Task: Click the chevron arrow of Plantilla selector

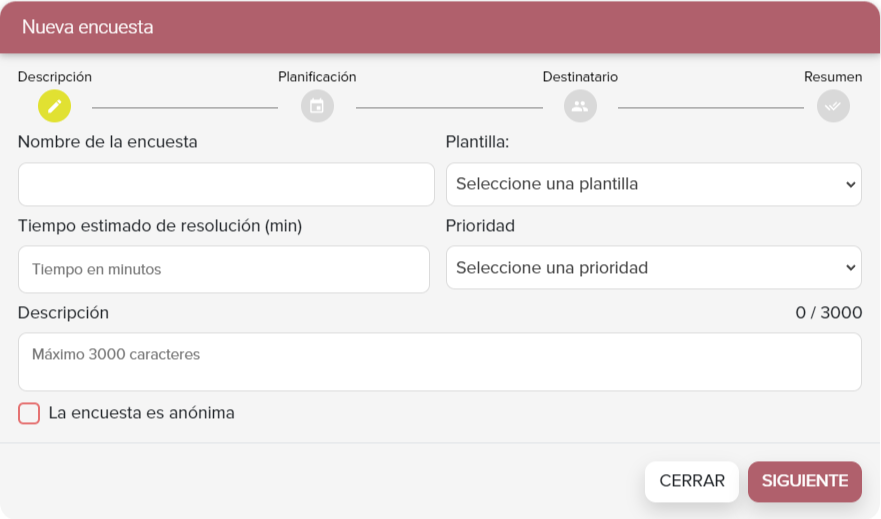Action: [851, 184]
